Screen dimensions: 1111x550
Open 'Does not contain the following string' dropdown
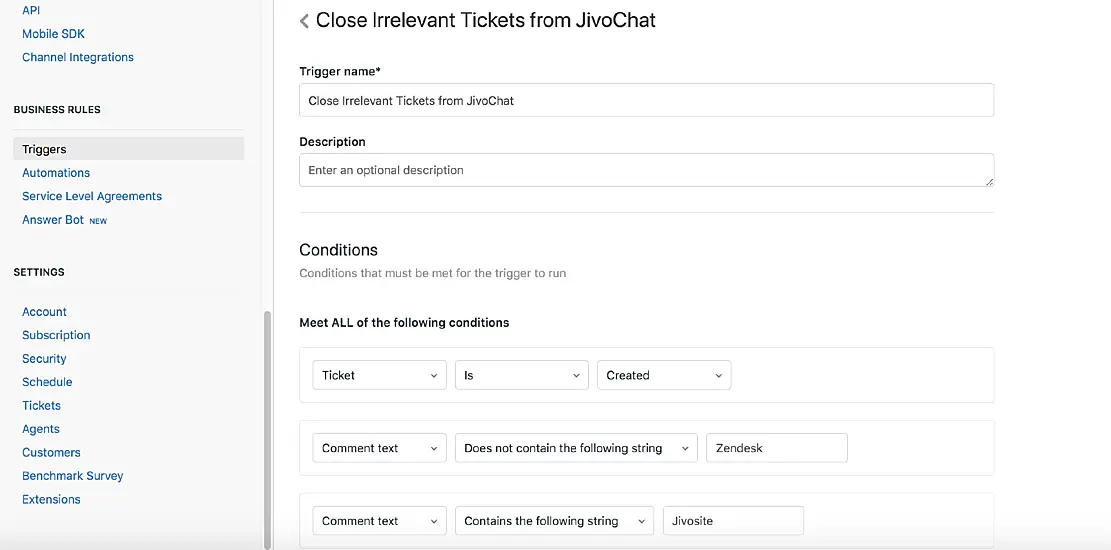tap(576, 448)
